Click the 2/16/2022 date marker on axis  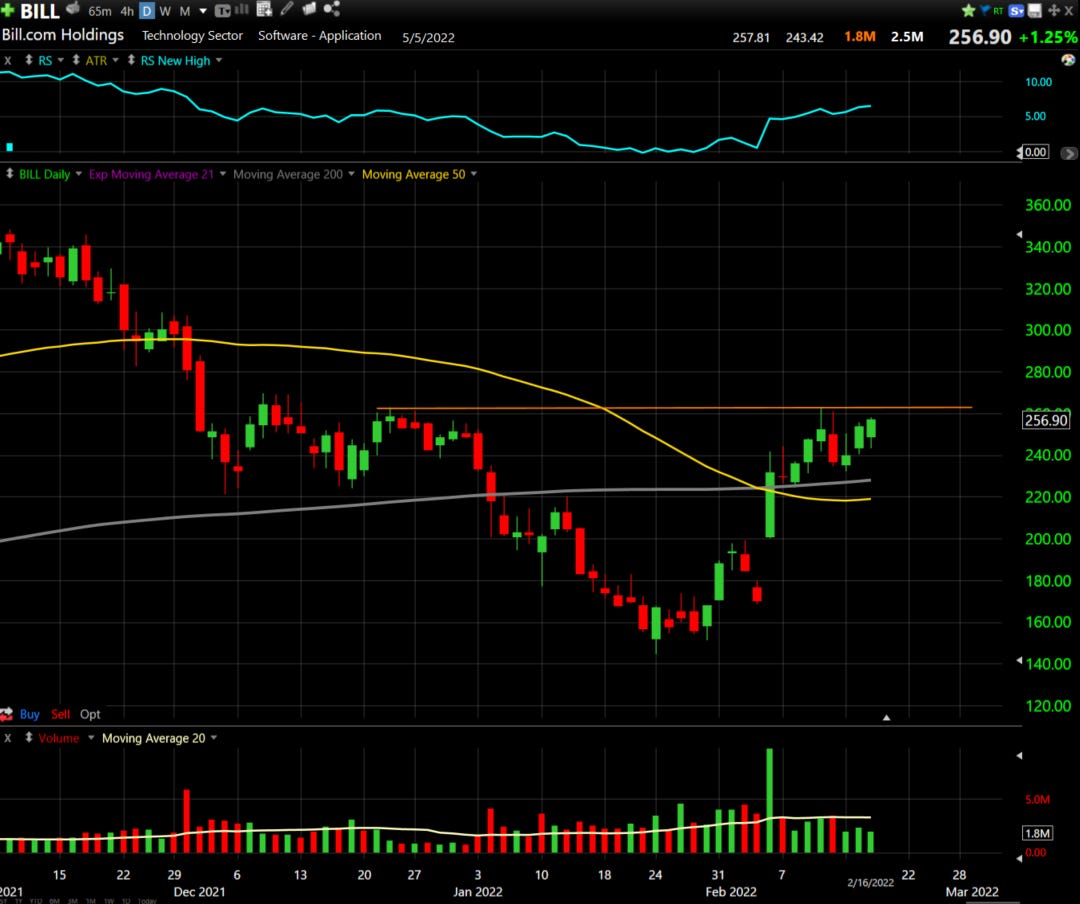[x=871, y=883]
